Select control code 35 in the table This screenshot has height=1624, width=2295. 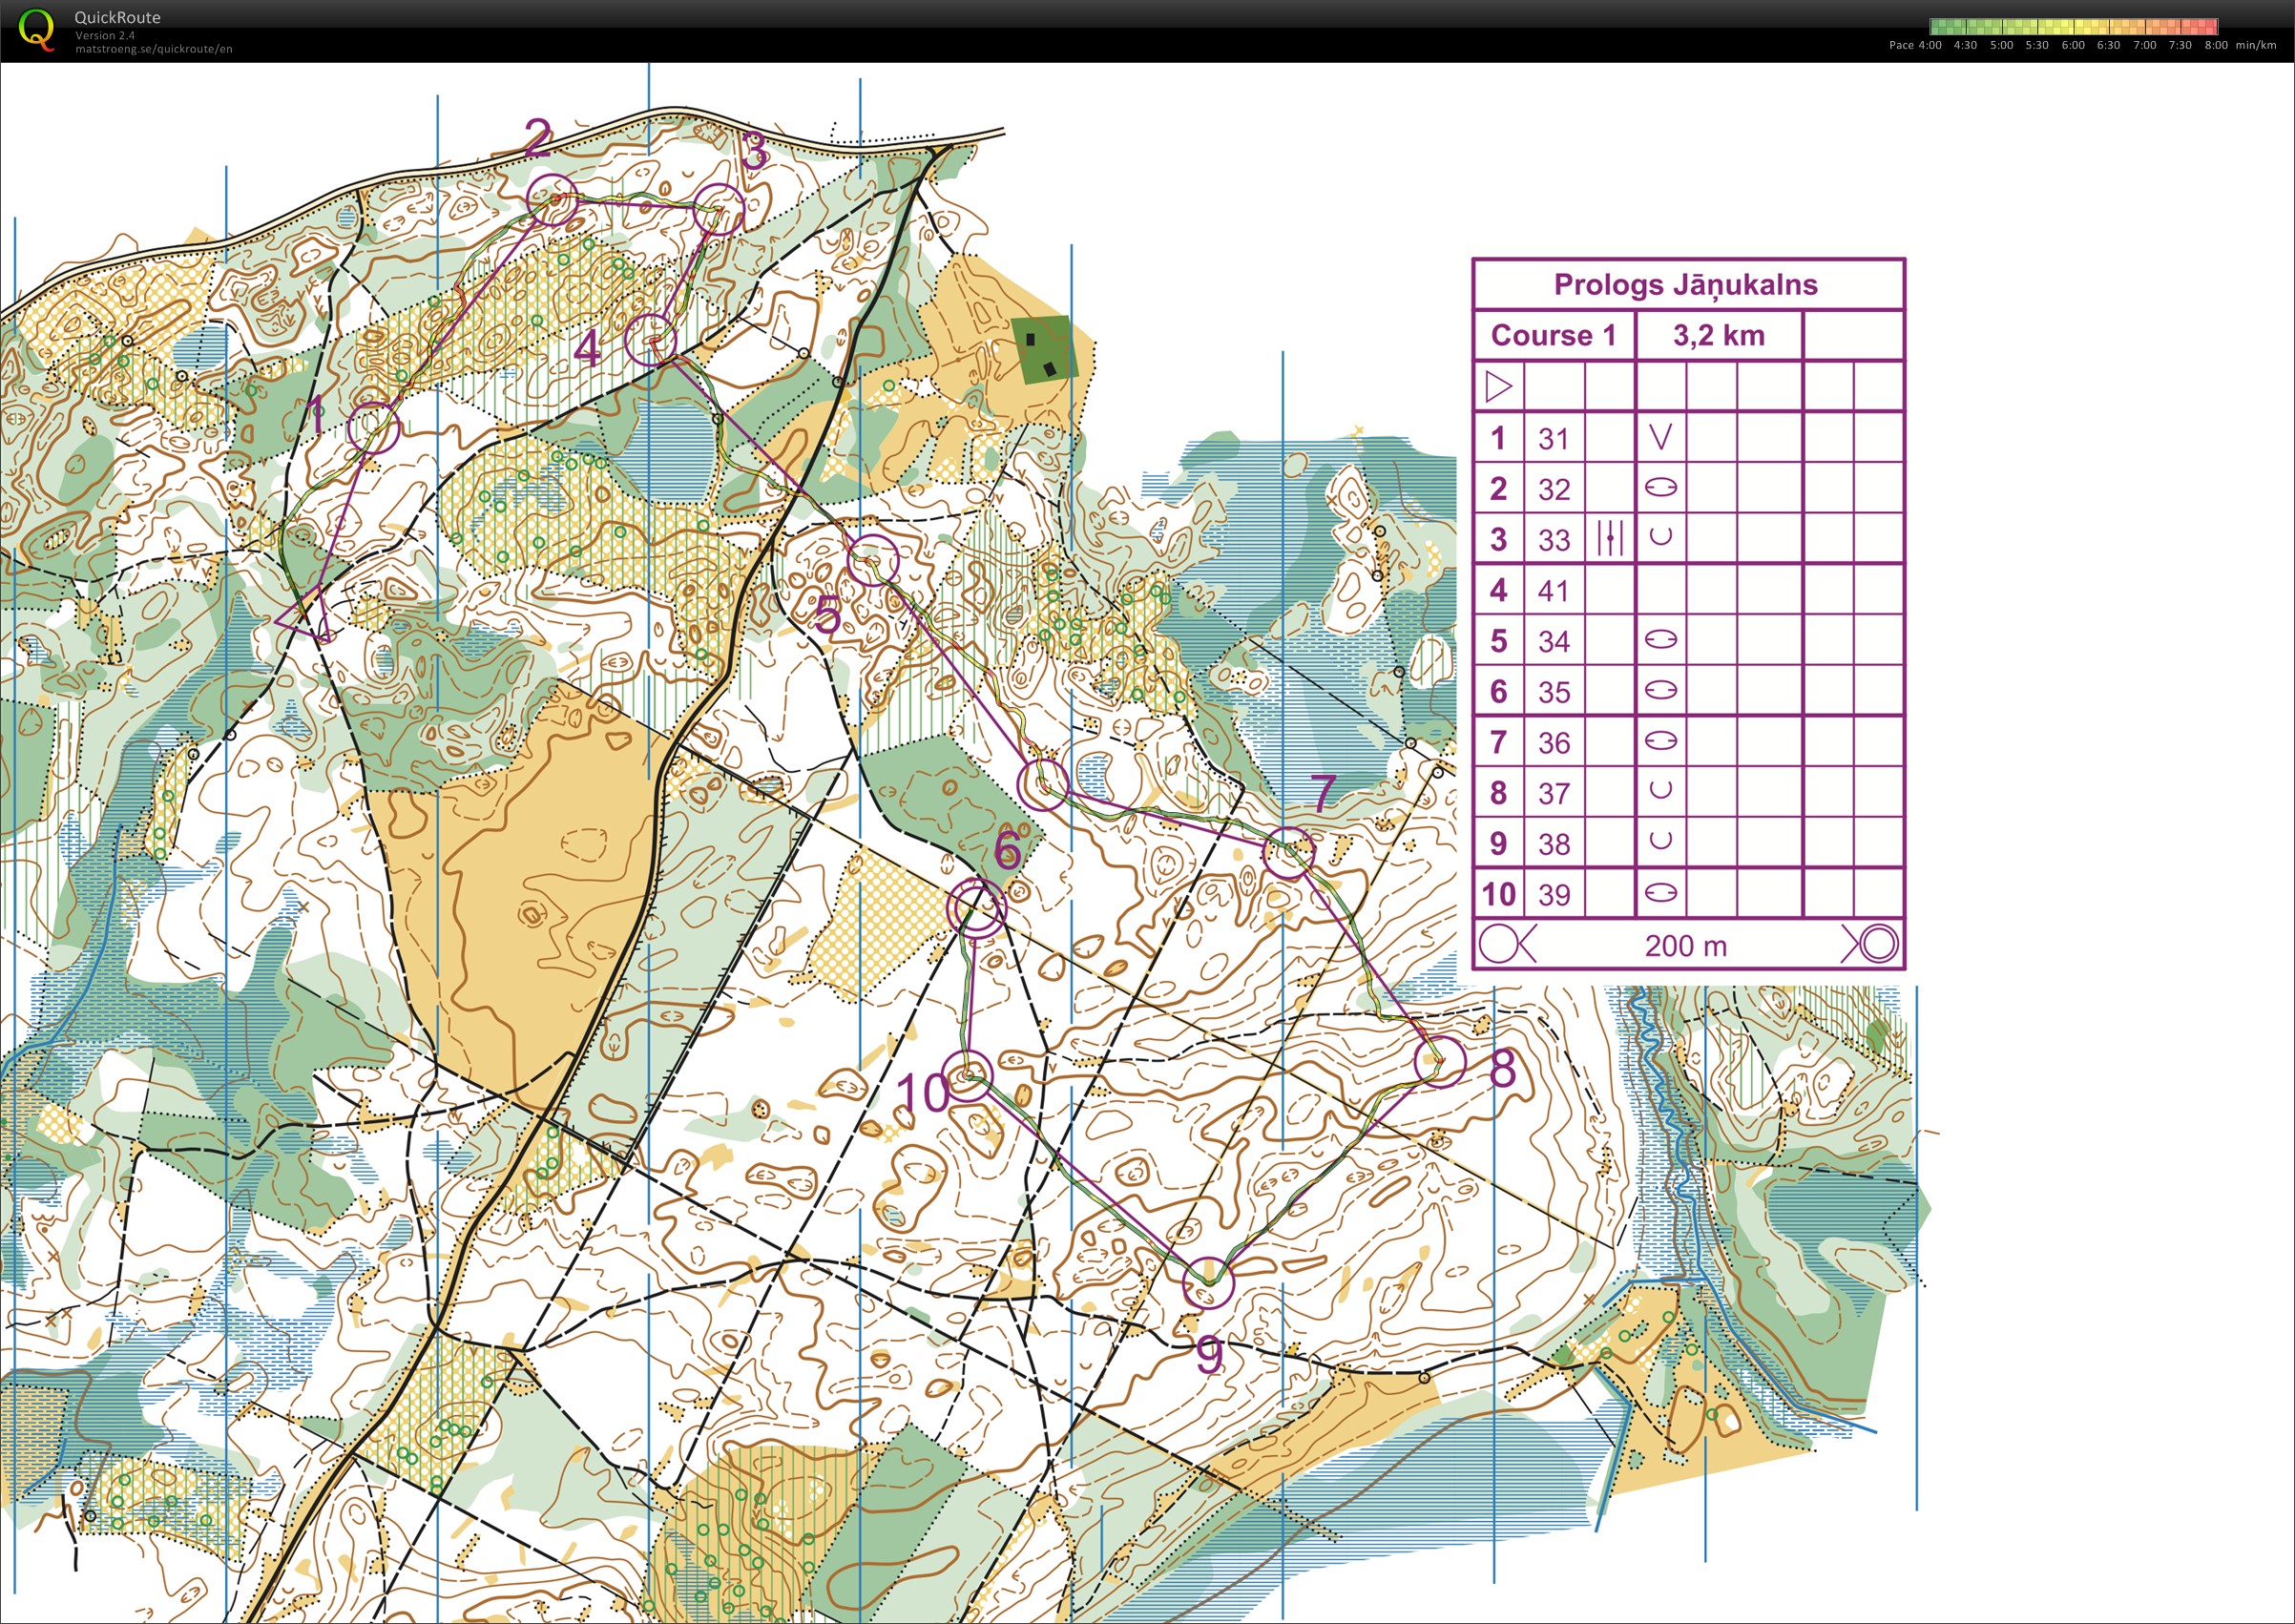[1554, 692]
